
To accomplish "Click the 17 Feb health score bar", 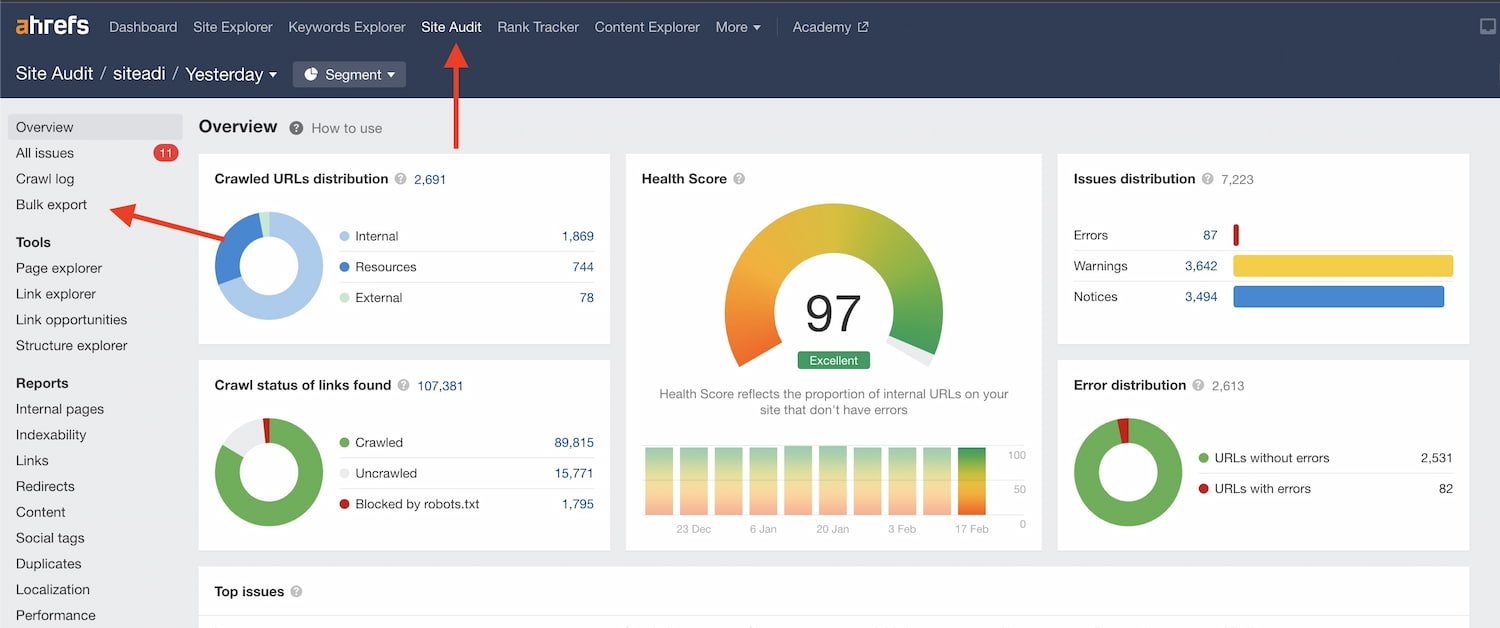I will coord(971,481).
